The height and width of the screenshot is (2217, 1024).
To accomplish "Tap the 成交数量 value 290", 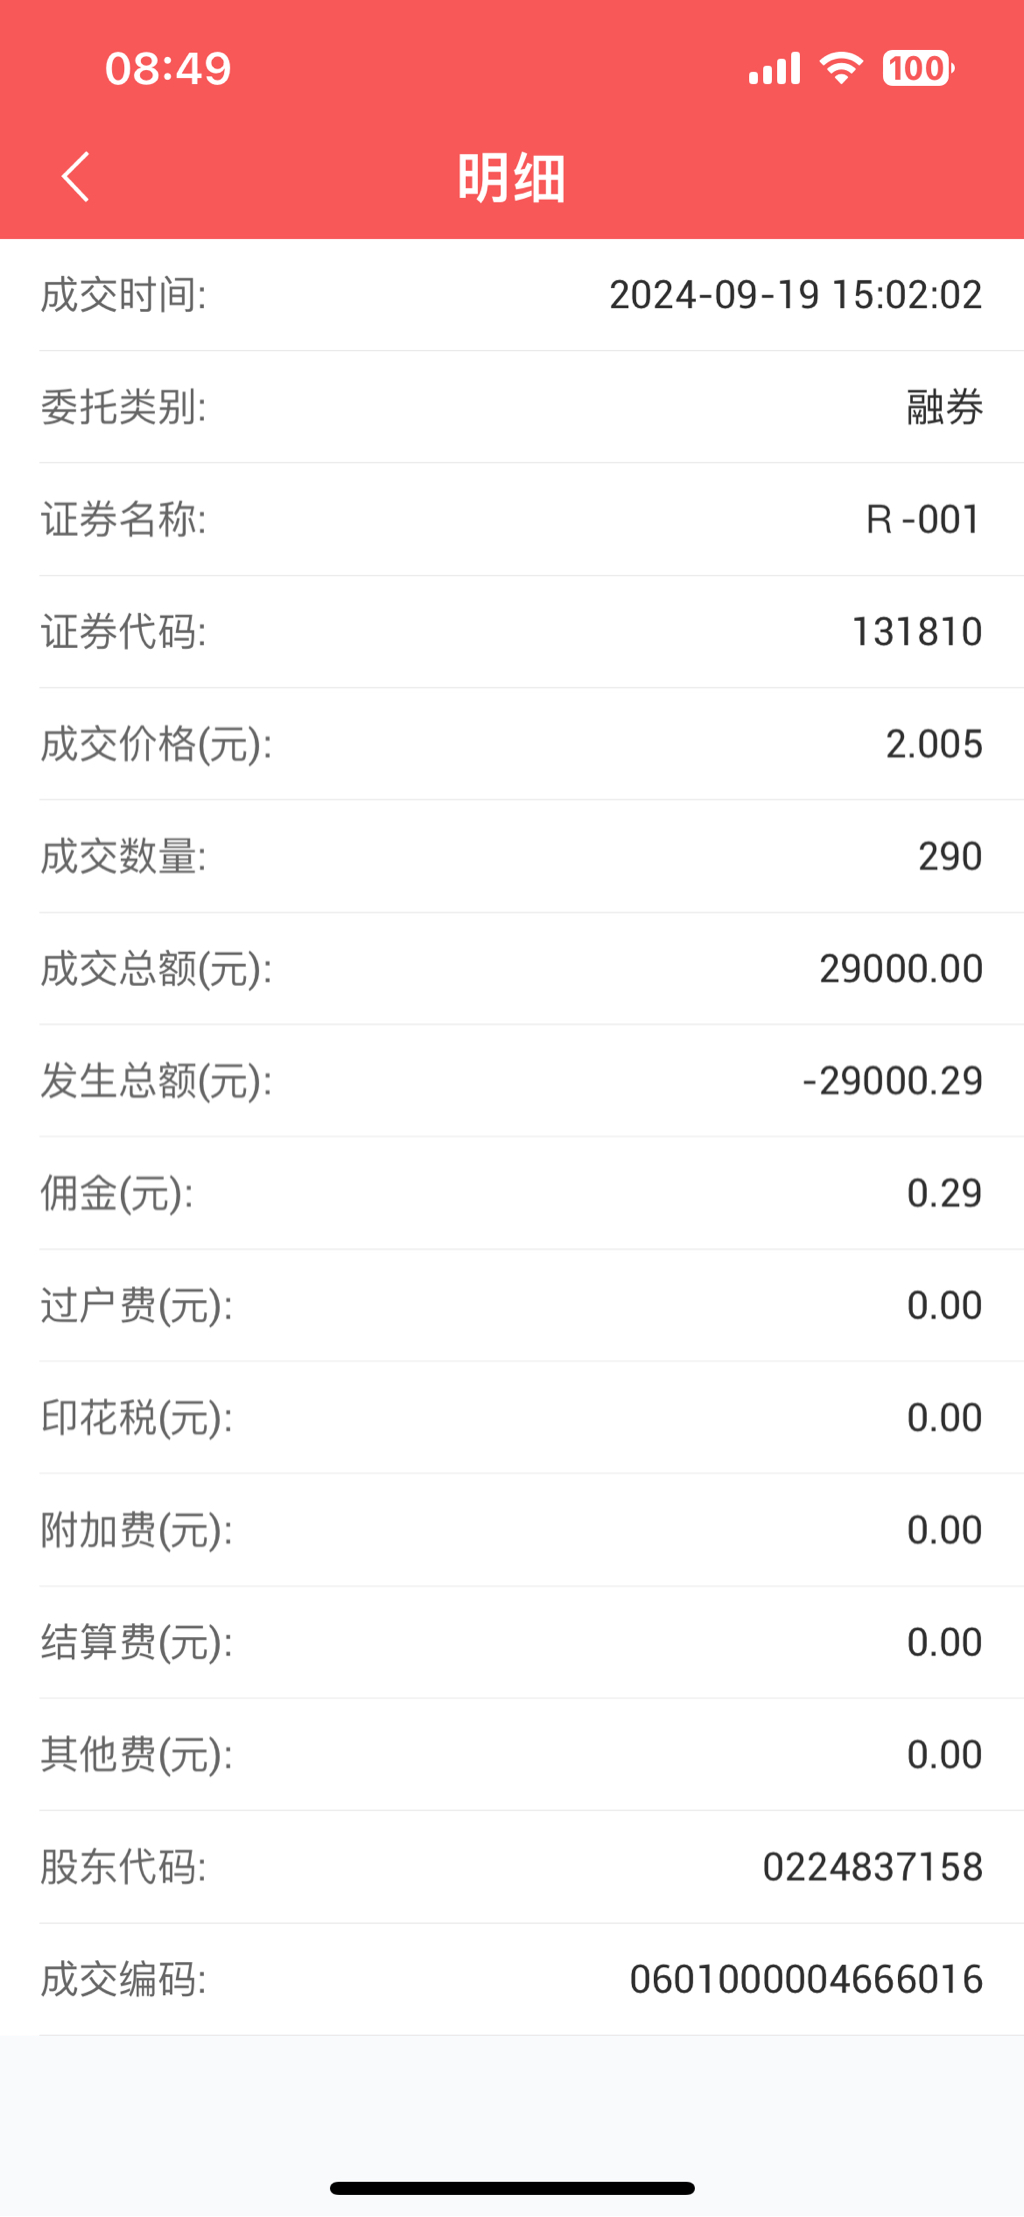I will coord(950,856).
